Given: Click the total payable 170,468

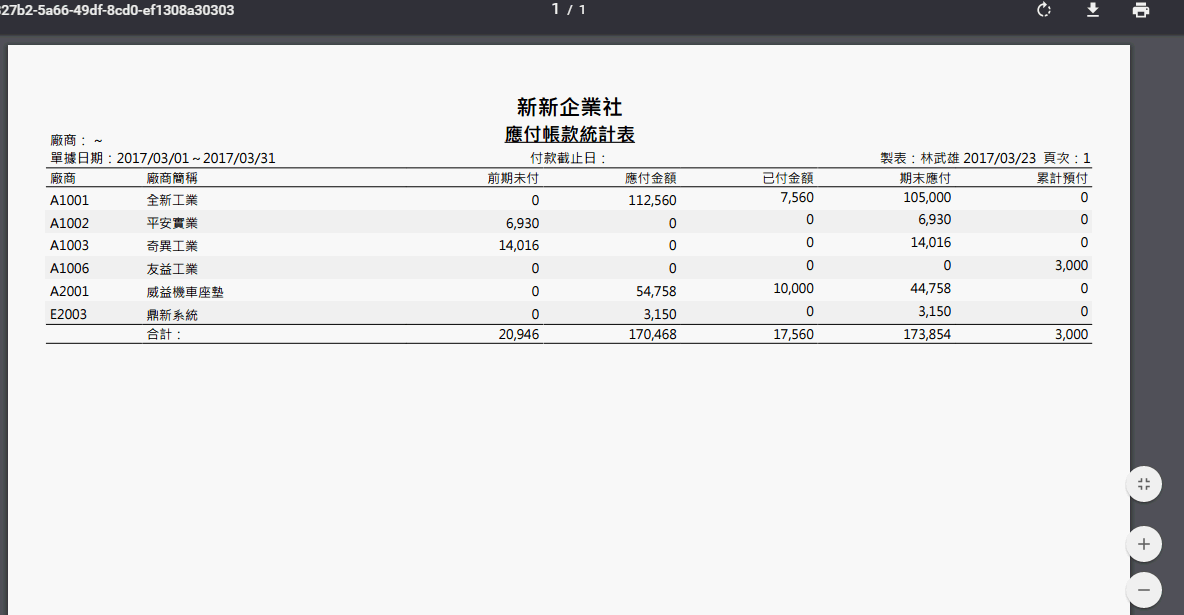Looking at the screenshot, I should click(652, 334).
